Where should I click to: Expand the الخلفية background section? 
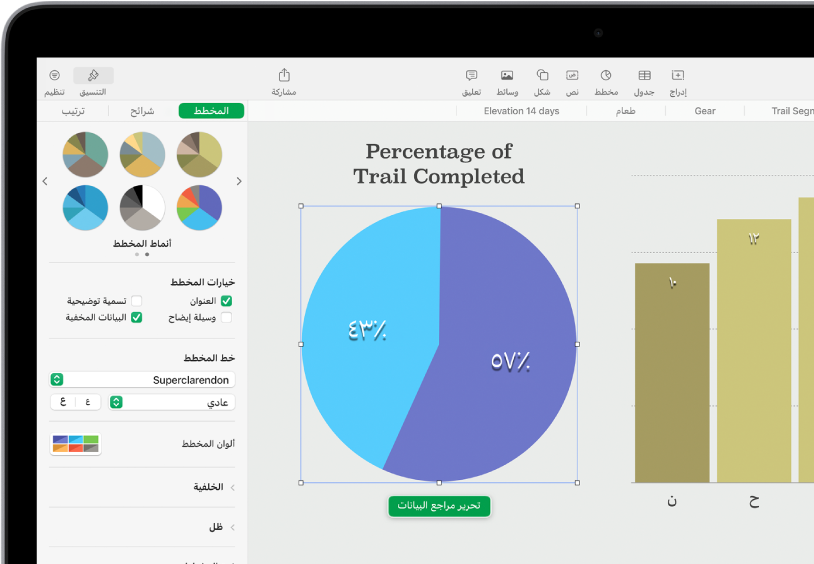click(x=232, y=487)
